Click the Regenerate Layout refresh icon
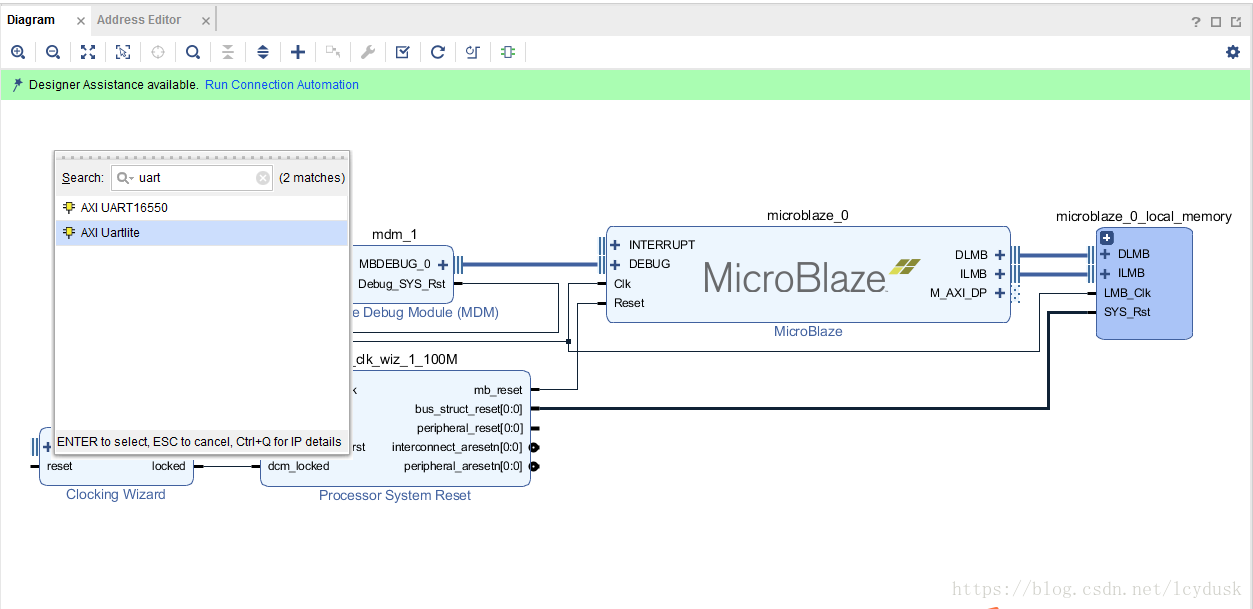Viewport: 1253px width, 609px height. (437, 52)
